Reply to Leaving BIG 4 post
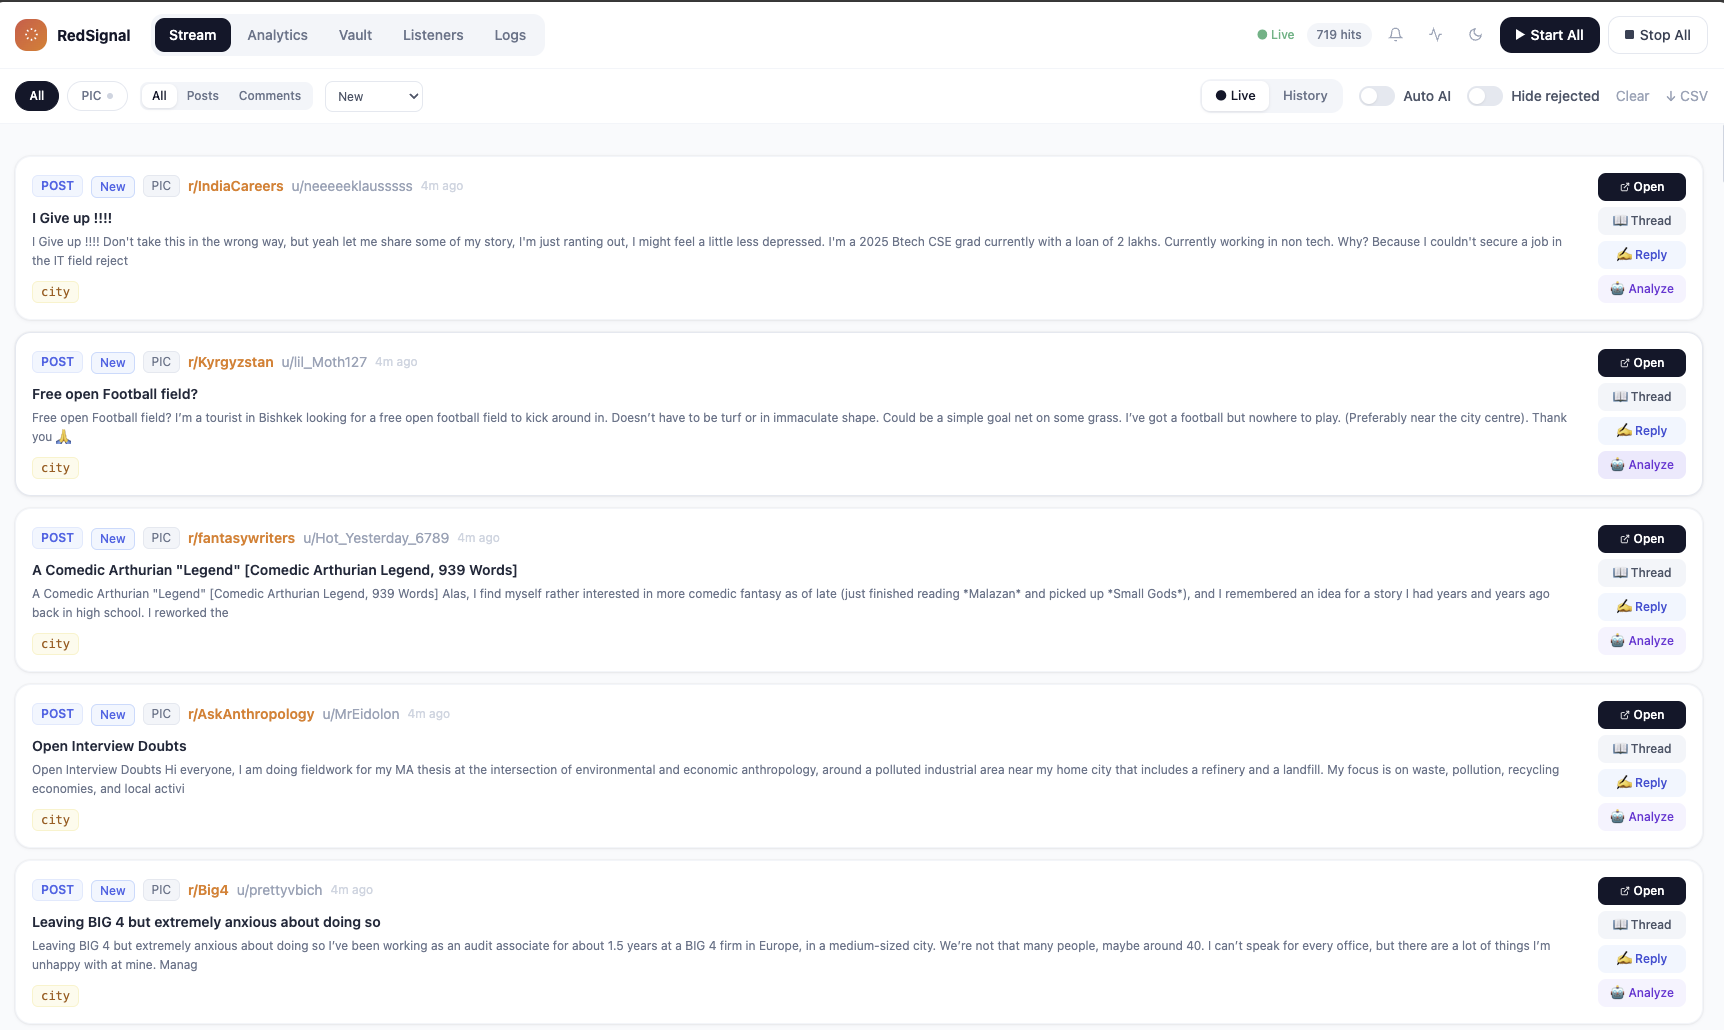This screenshot has height=1030, width=1724. (1642, 959)
